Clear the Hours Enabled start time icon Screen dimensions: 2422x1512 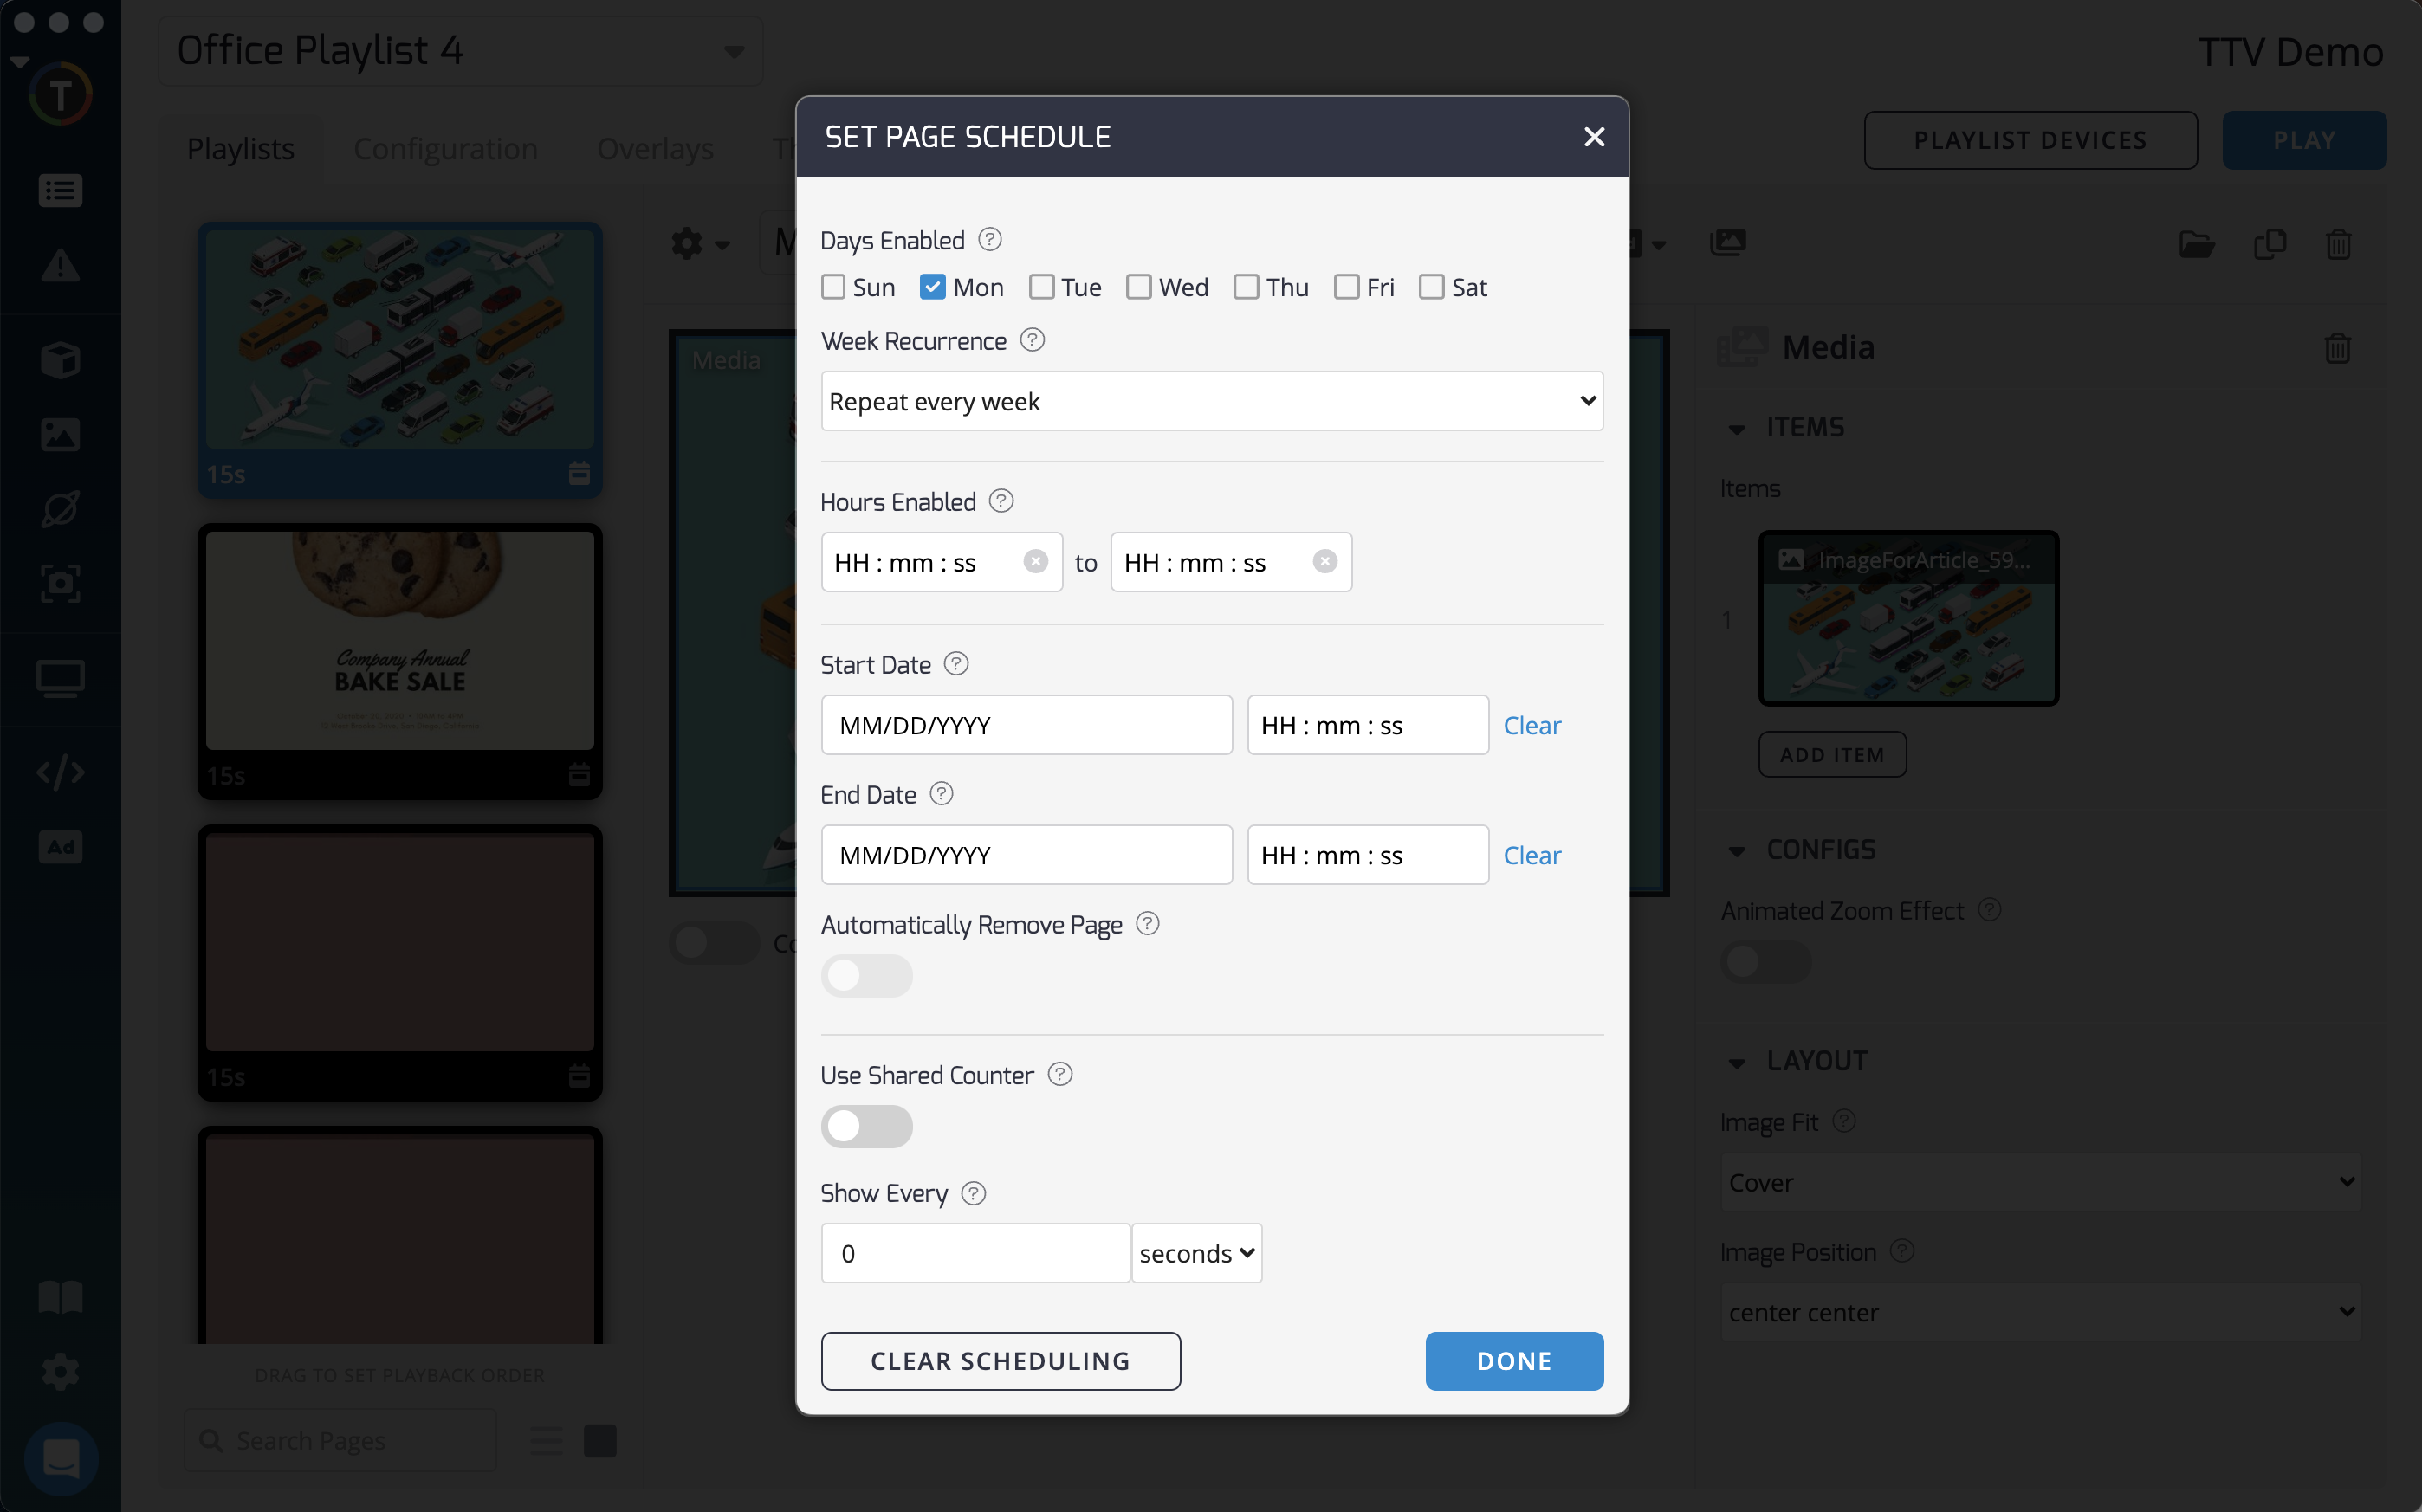(x=1035, y=562)
